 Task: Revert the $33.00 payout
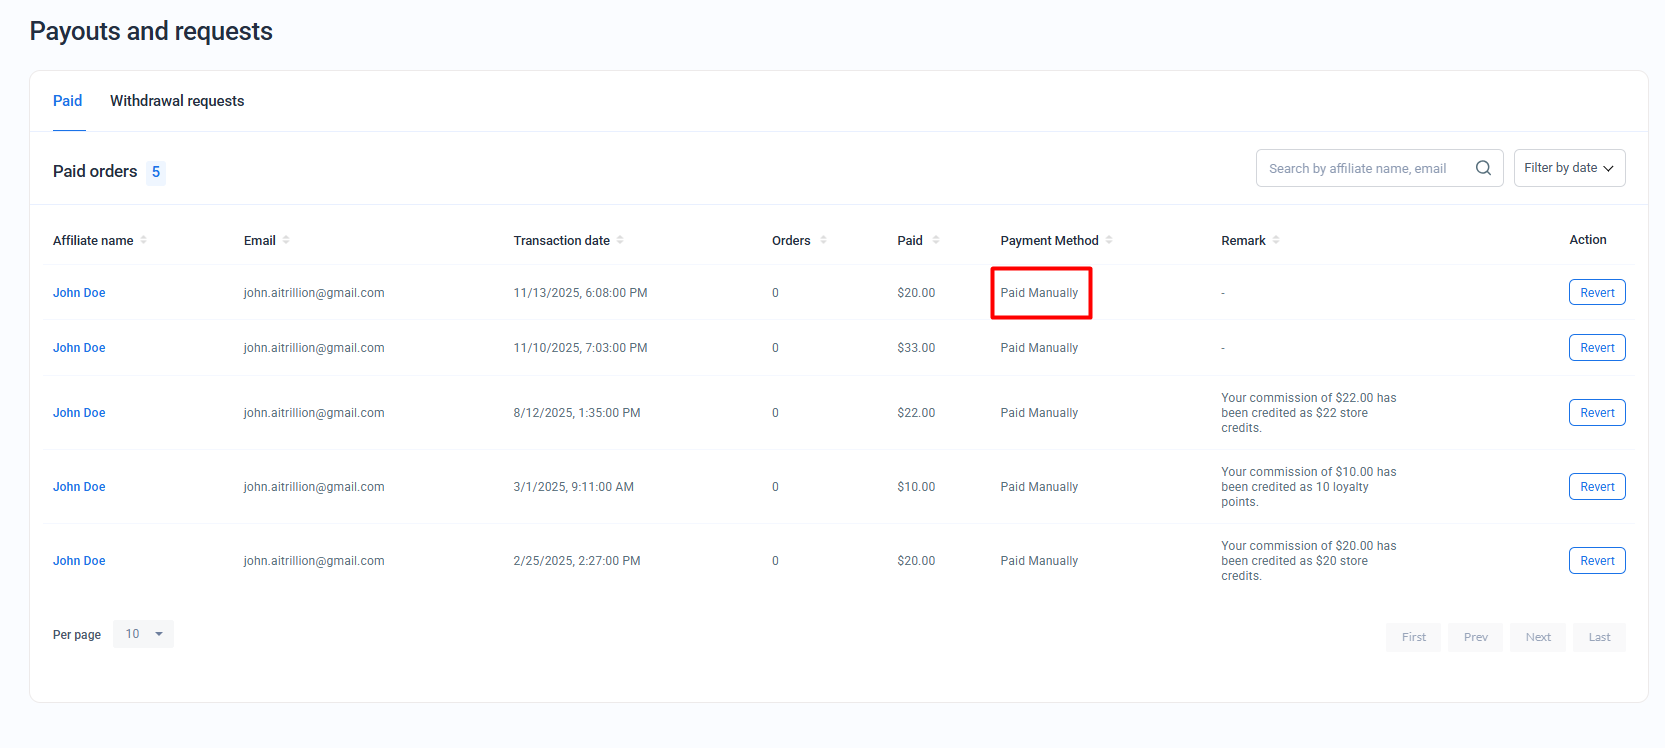[1597, 348]
